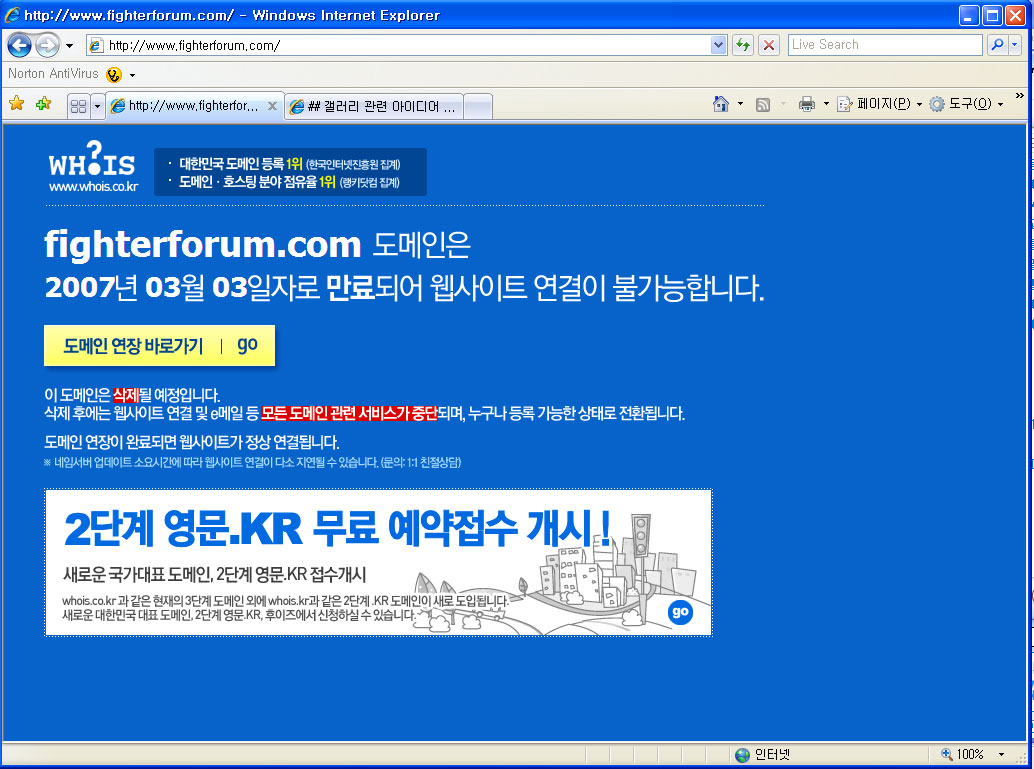Click the RSS feeds icon
Viewport: 1034px width, 769px height.
(x=763, y=104)
